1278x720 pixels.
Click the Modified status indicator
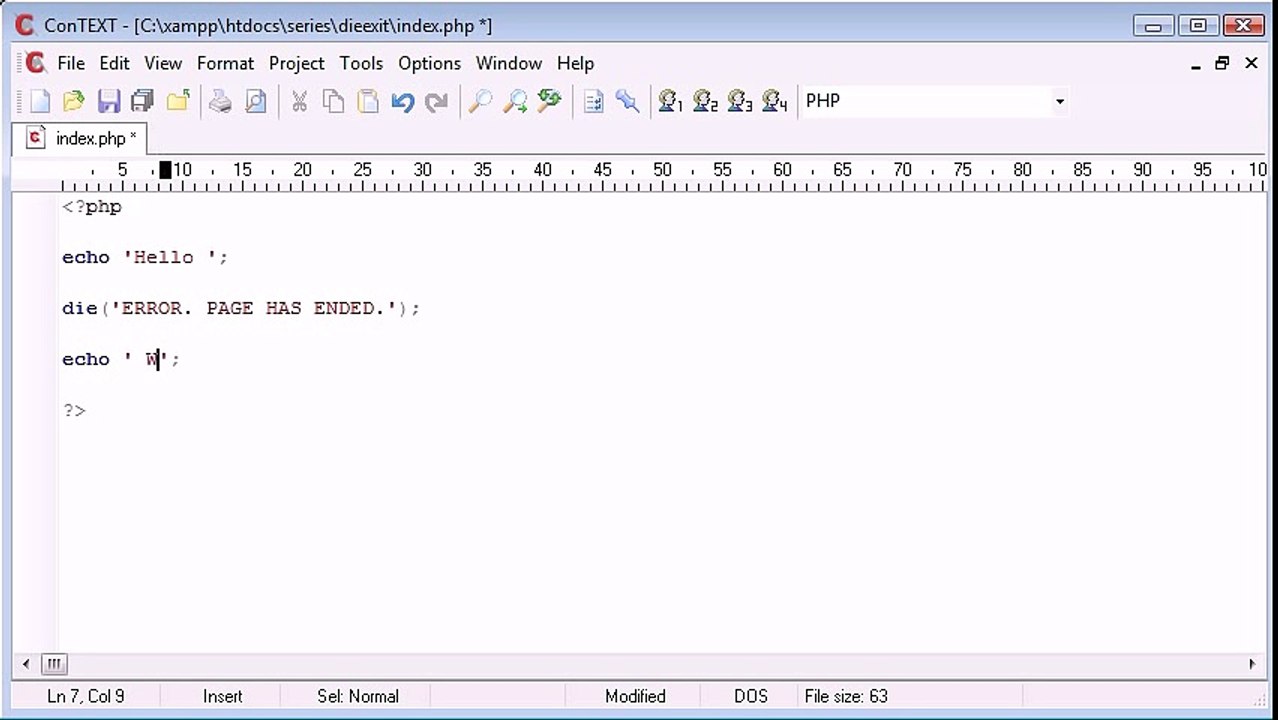pyautogui.click(x=635, y=696)
